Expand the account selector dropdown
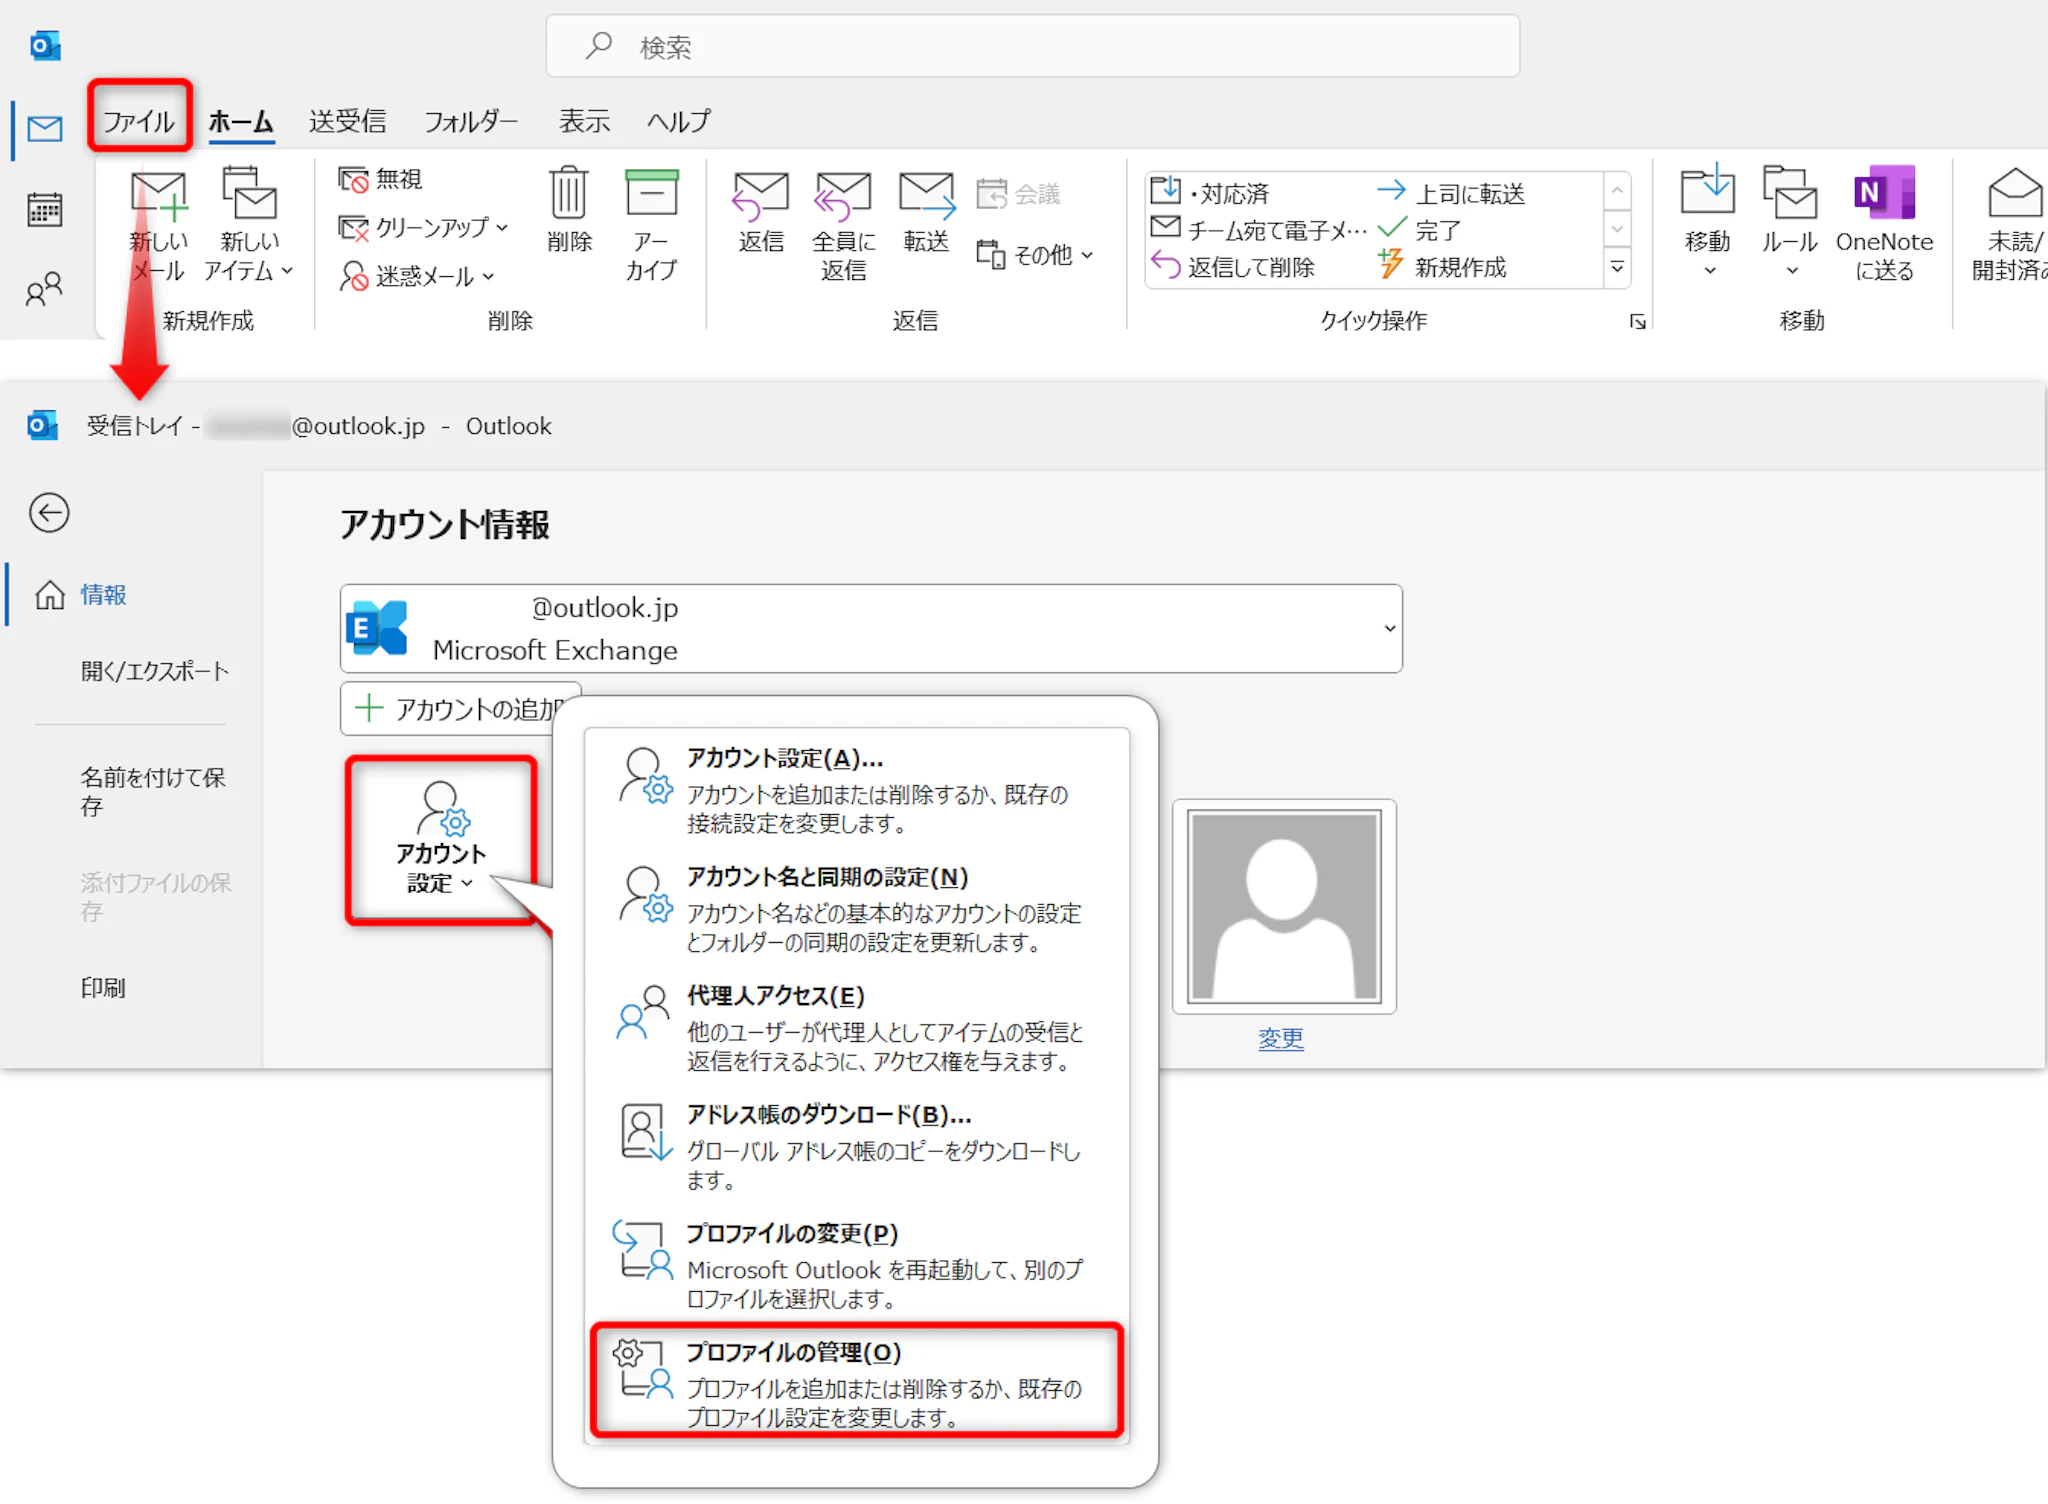This screenshot has height=1504, width=2048. 1389,629
